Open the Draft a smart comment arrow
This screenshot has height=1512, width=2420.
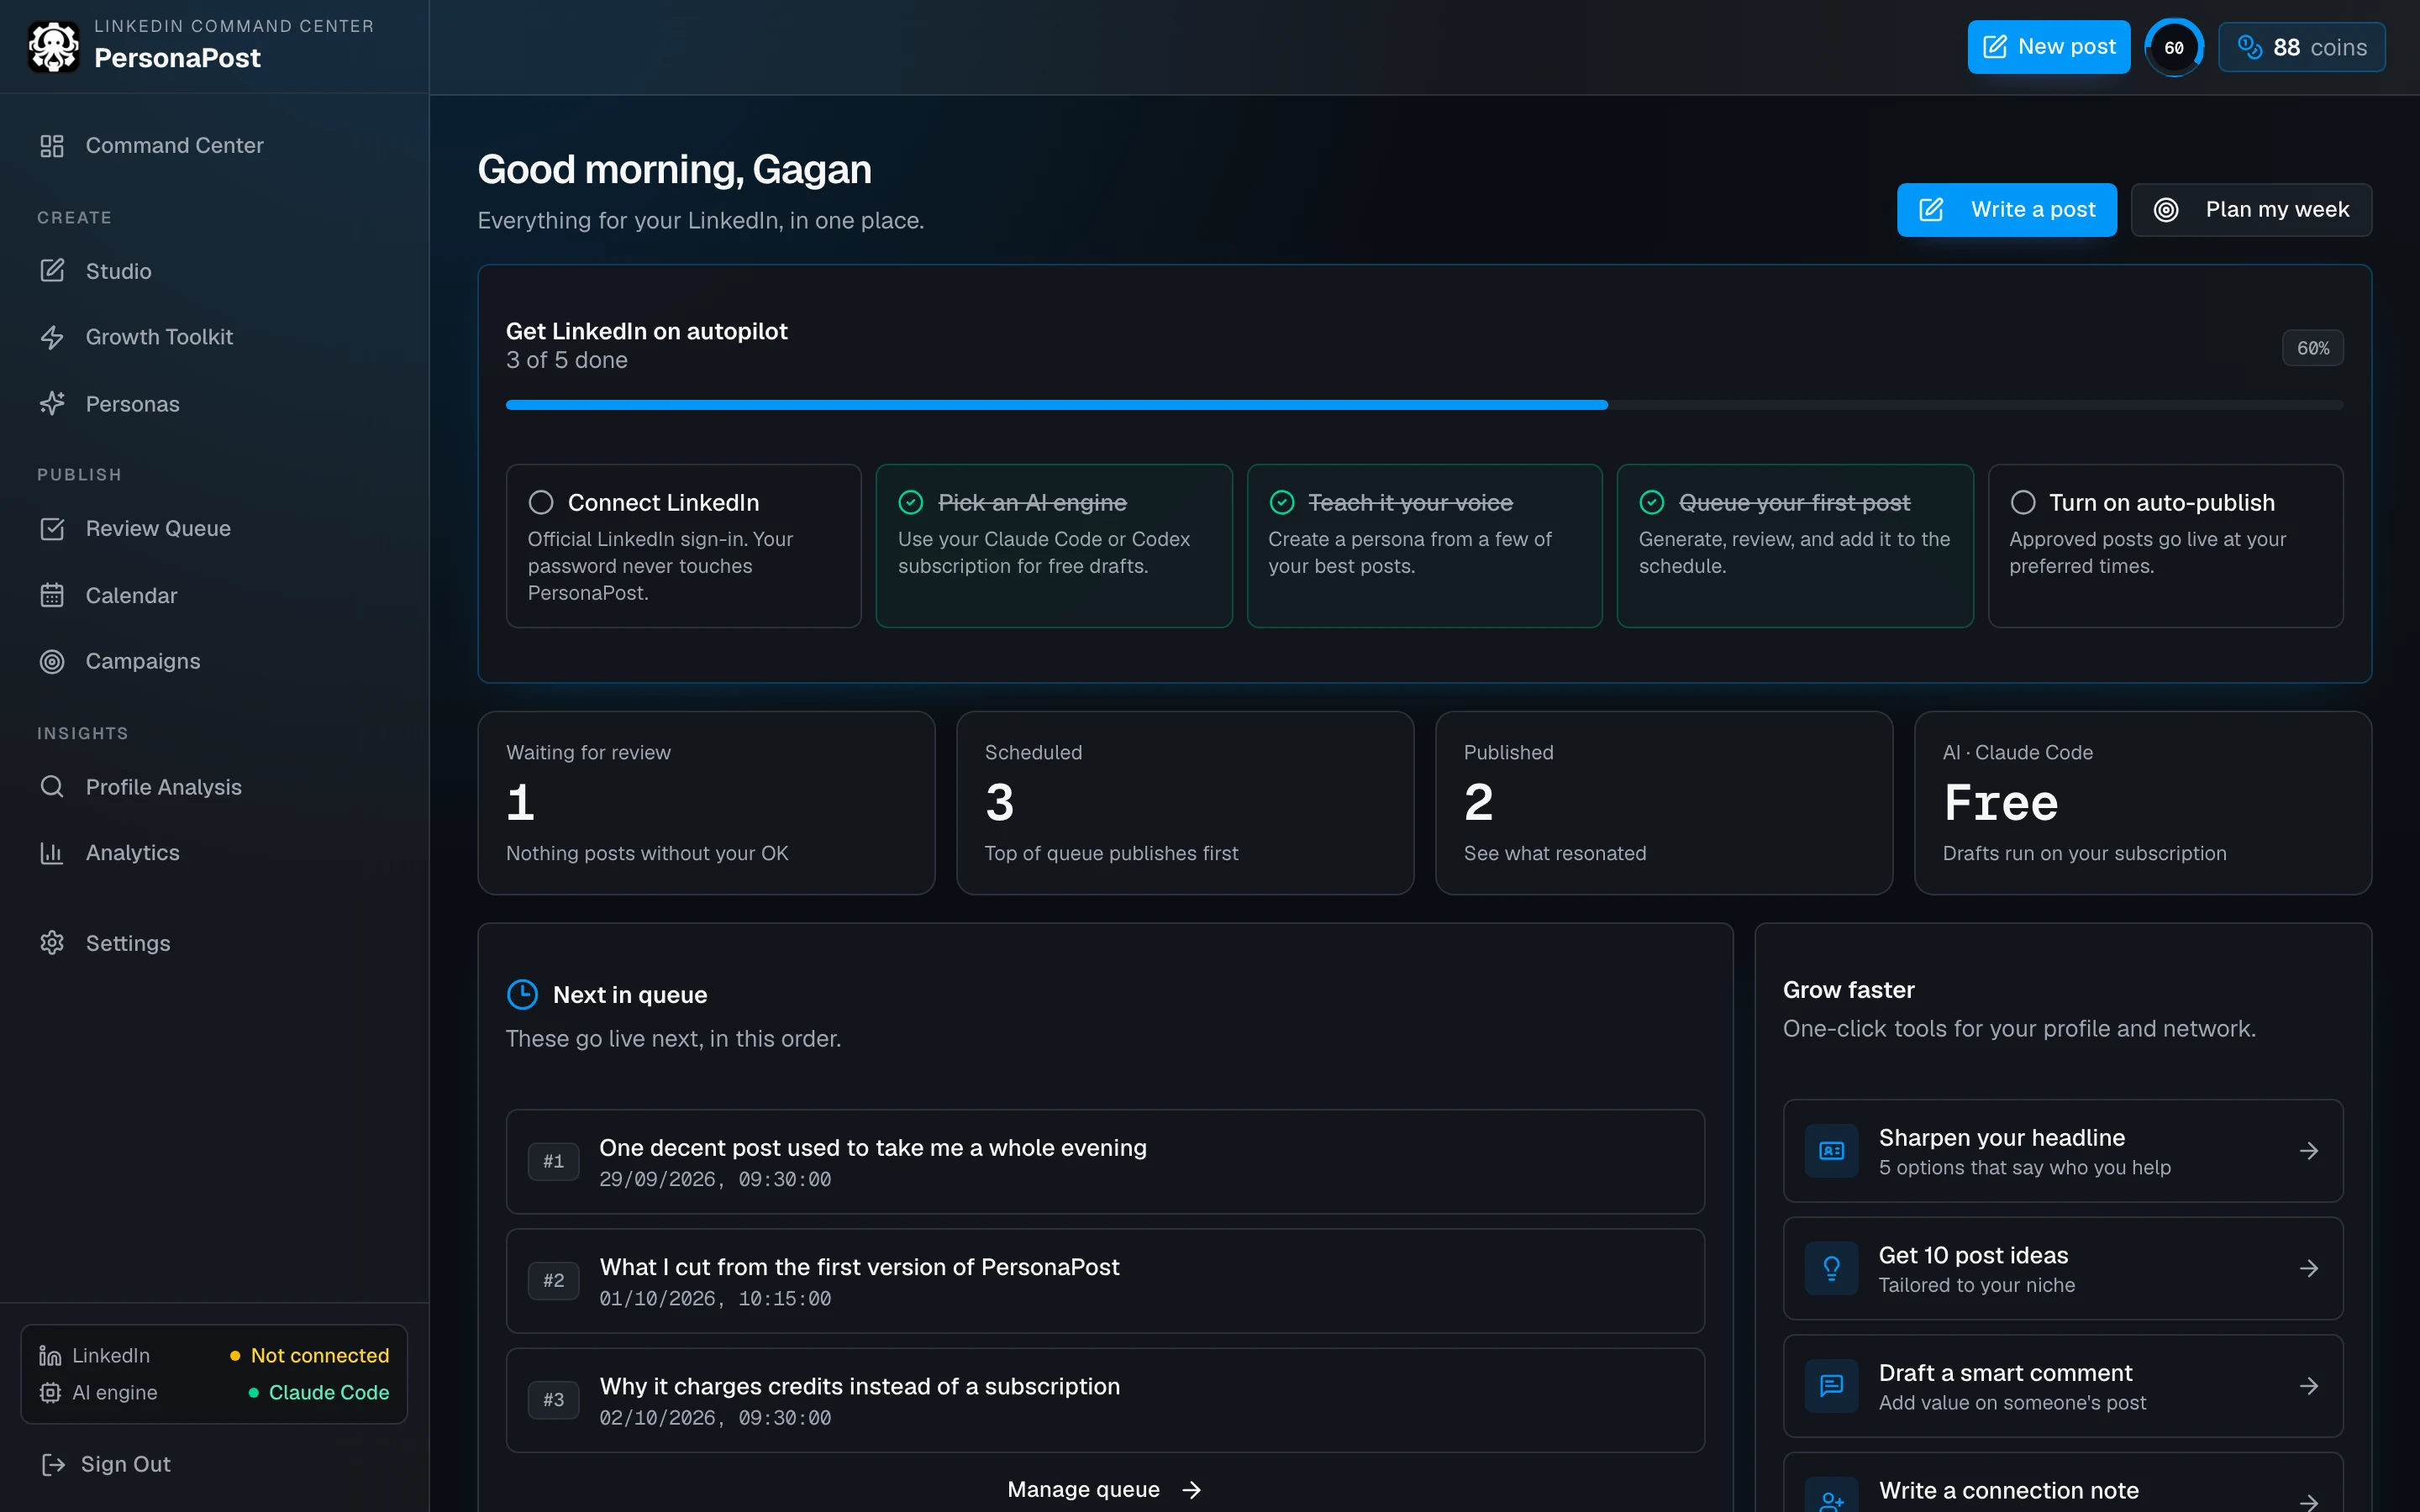pos(2309,1386)
